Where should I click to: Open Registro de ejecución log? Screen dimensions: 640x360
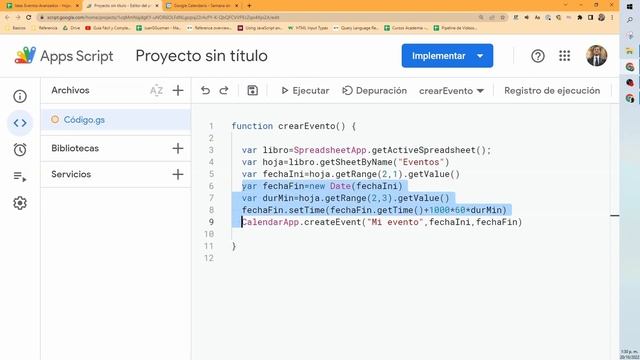coord(552,91)
